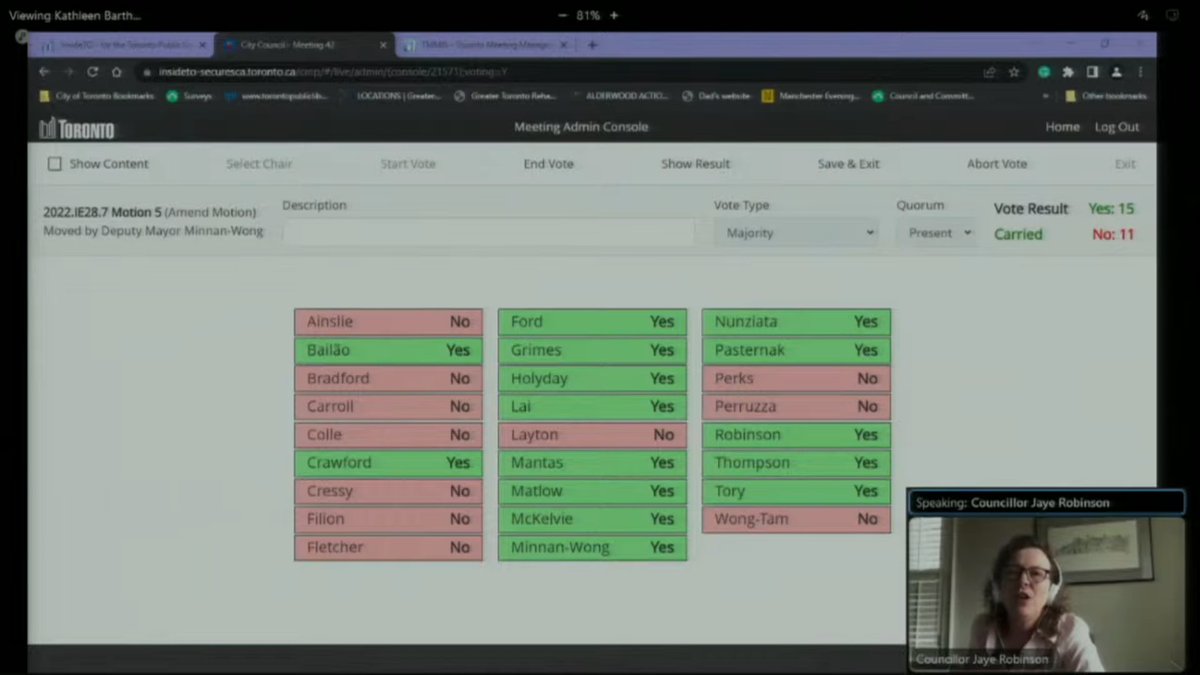Open the City of Toronto Bookmarks folder

[97, 96]
